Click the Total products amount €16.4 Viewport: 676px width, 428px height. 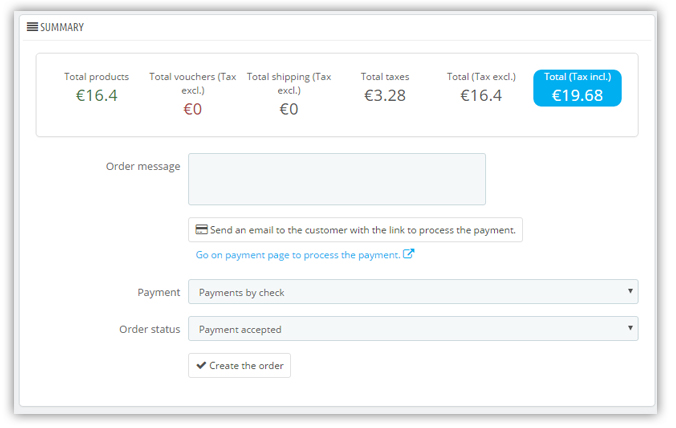coord(97,96)
